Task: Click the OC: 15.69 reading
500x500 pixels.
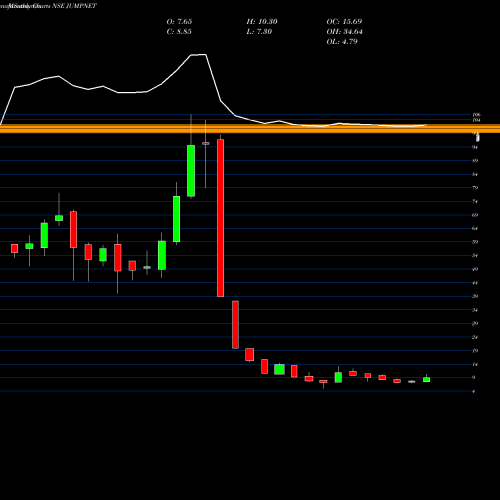Action: click(x=344, y=22)
